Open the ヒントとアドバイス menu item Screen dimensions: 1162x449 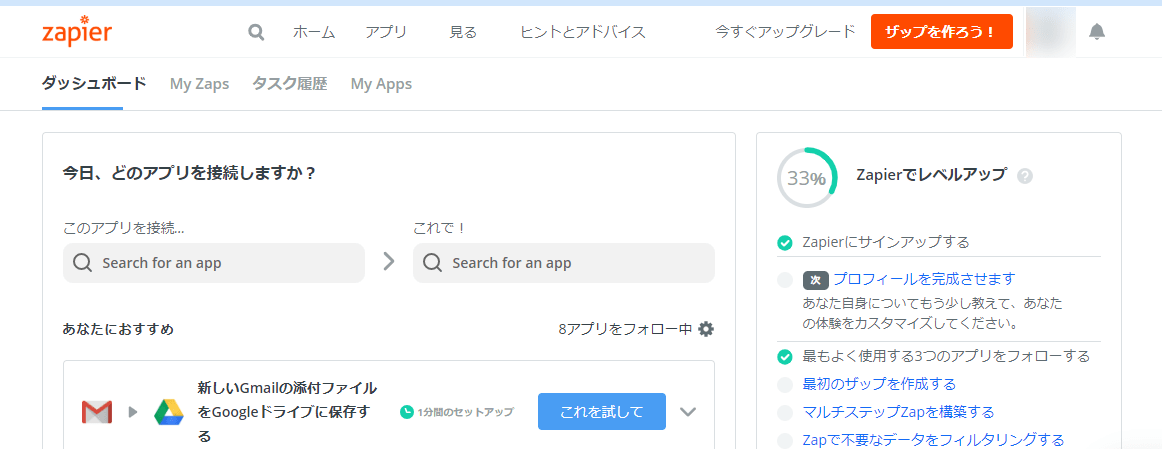[583, 32]
